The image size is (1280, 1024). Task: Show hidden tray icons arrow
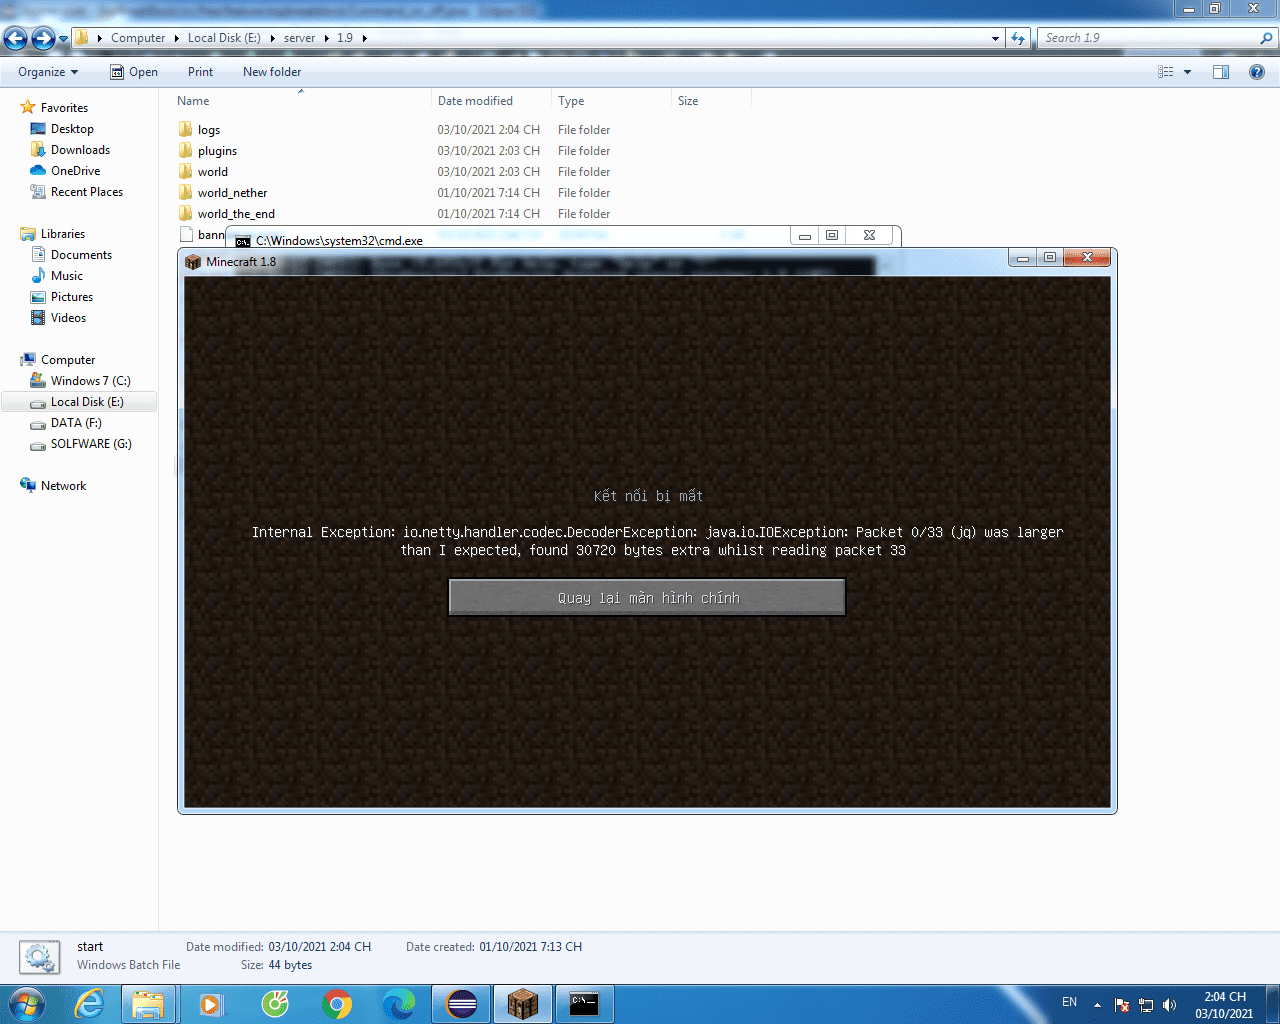point(1097,1005)
